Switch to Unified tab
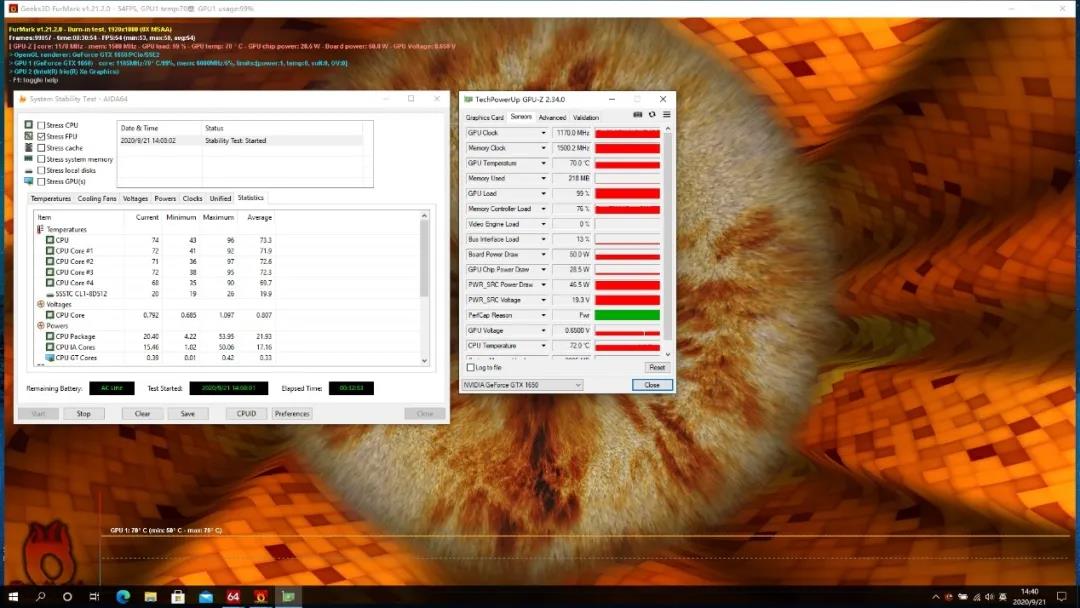 pyautogui.click(x=220, y=198)
